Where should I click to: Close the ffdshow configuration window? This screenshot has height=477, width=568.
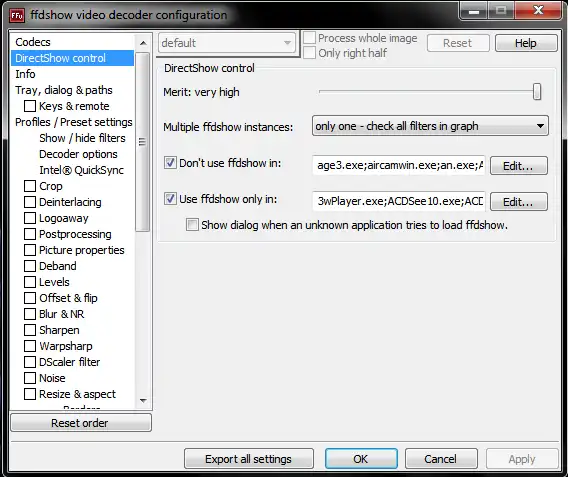[x=538, y=11]
